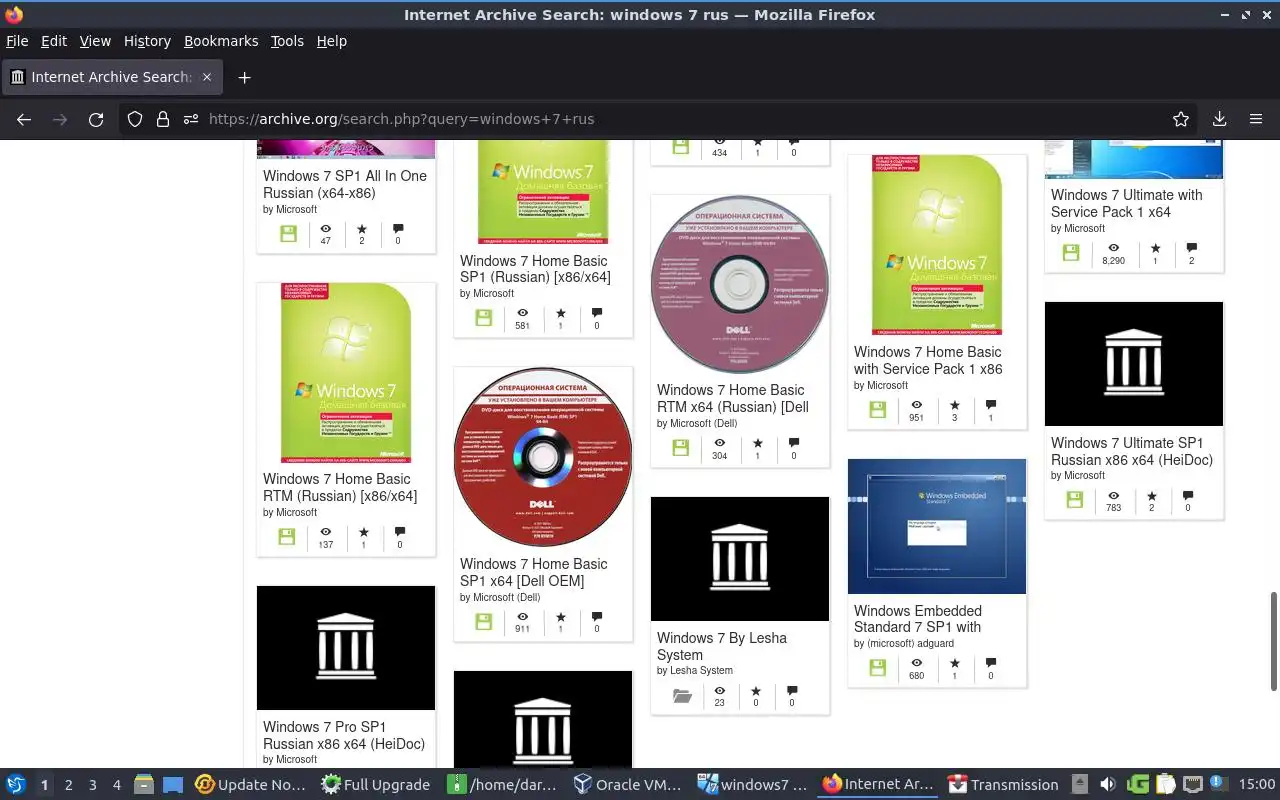Click floppy icon on Ultimate Service Pack 1 x64 card
1280x800 pixels.
click(1071, 253)
